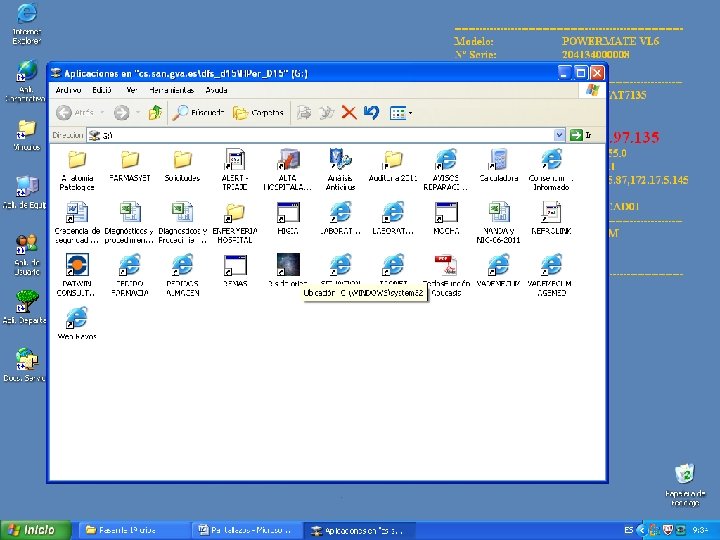This screenshot has height=540, width=720.
Task: Select the DATAWIN CONSULTA shortcut
Action: coord(77,275)
